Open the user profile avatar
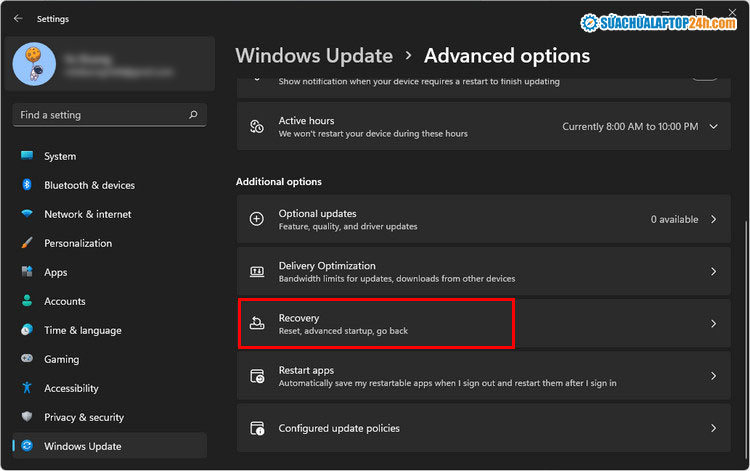The width and height of the screenshot is (750, 471). coord(34,64)
